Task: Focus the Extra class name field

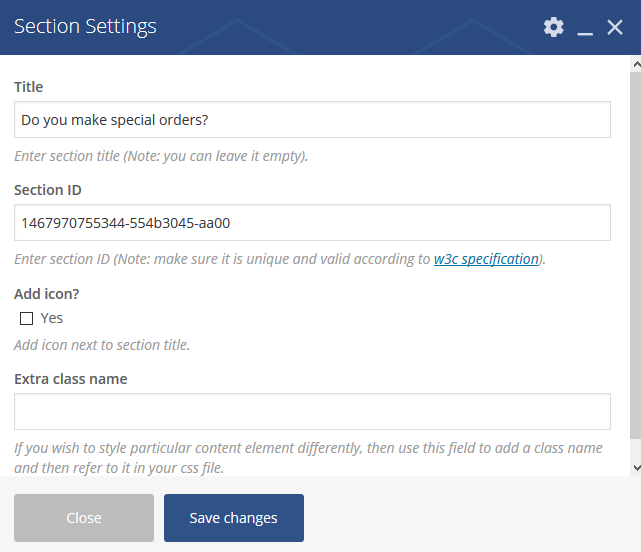Action: click(312, 411)
